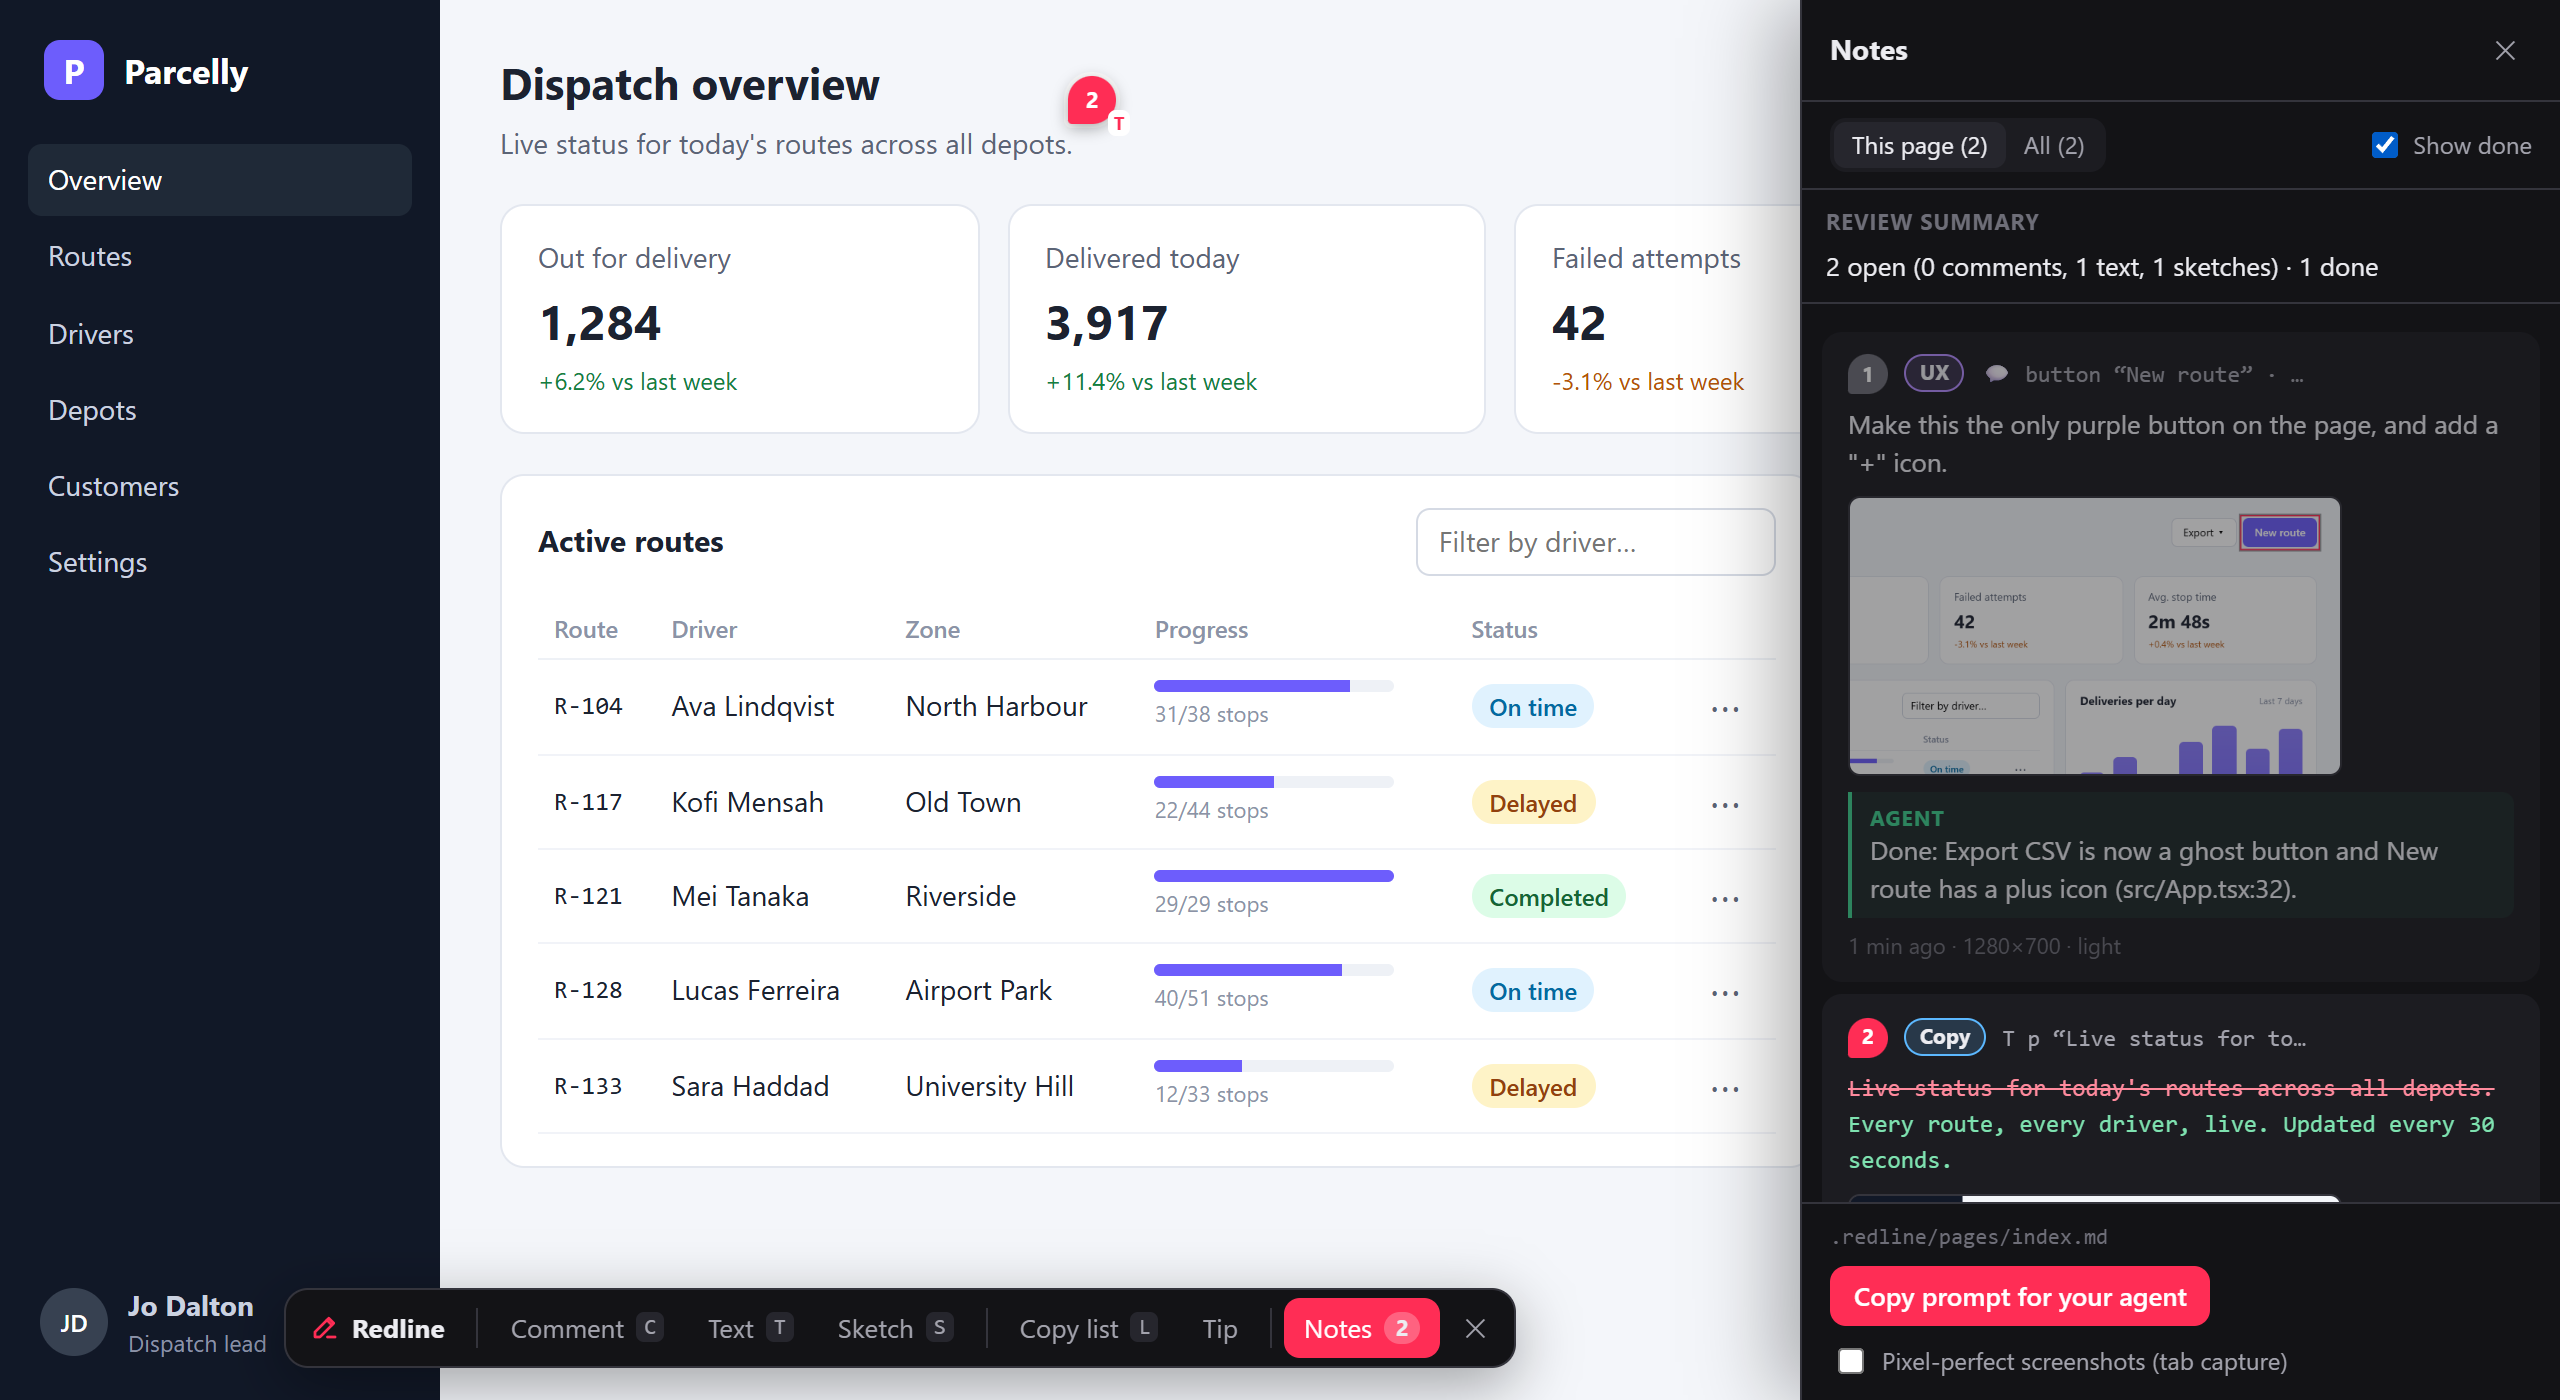Select the Text tool
The width and height of the screenshot is (2560, 1400).
click(x=750, y=1328)
